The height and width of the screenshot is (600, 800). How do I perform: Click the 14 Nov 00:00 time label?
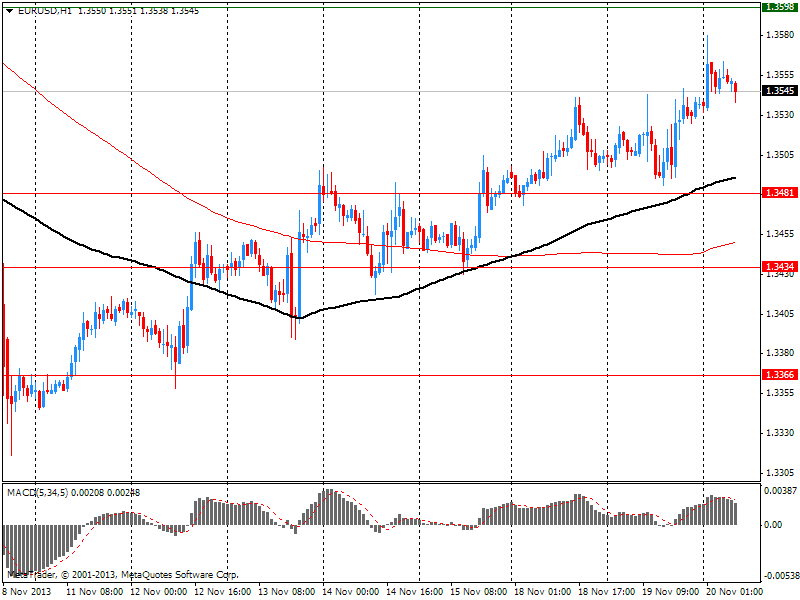tap(348, 592)
